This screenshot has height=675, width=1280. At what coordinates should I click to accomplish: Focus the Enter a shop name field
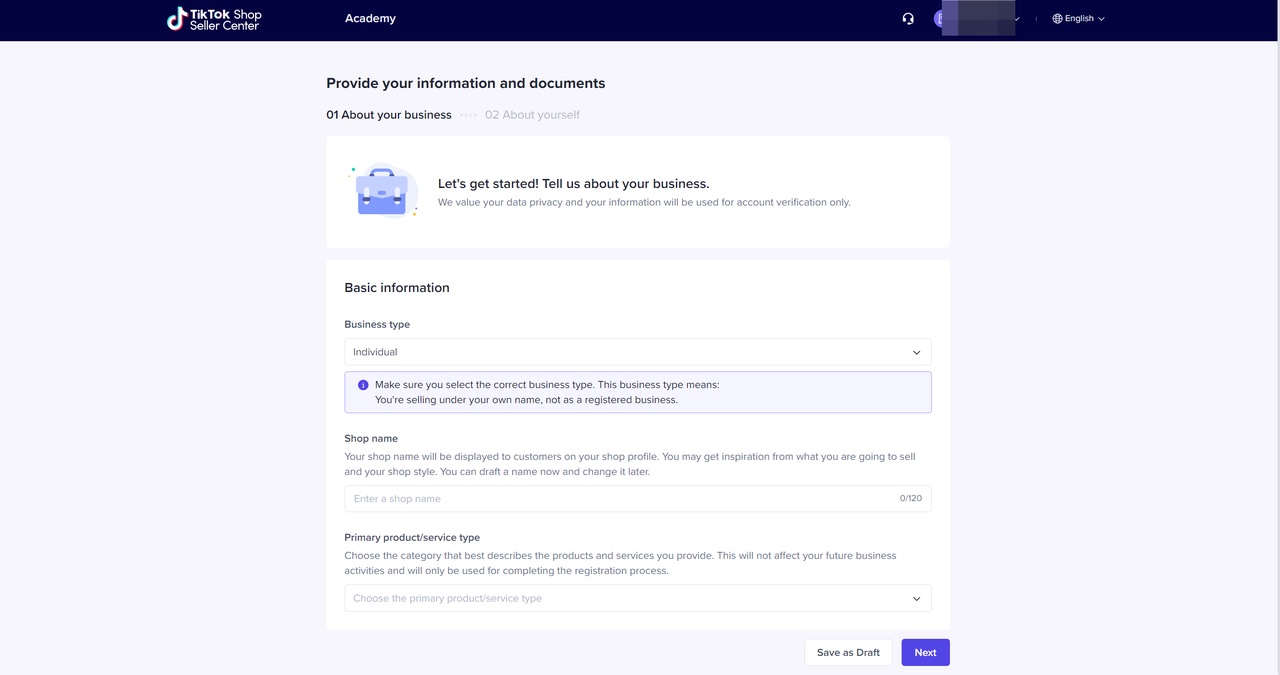pyautogui.click(x=620, y=499)
